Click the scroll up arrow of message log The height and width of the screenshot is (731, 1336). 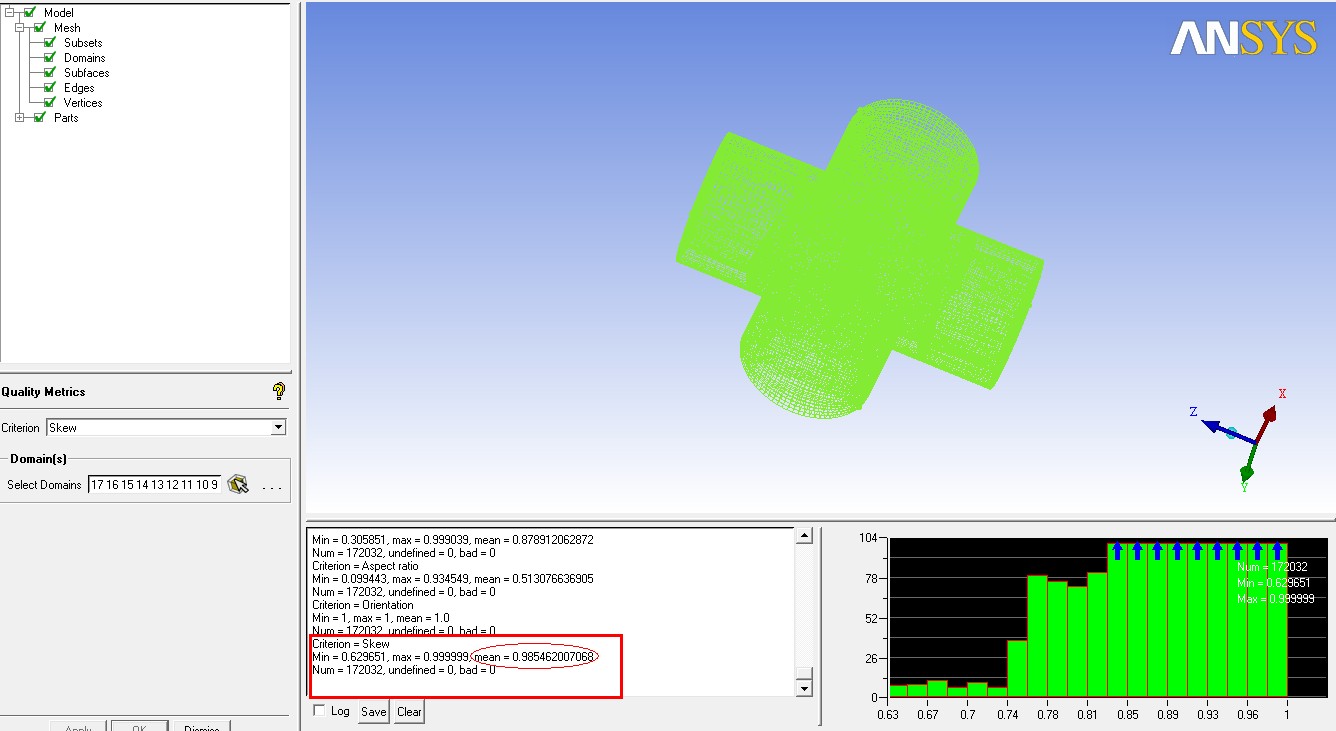[803, 537]
